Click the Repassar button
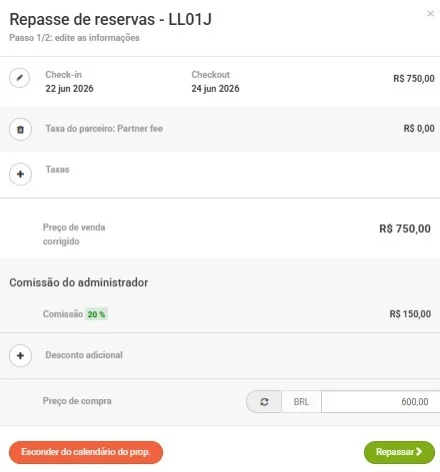This screenshot has width=440, height=472. tap(399, 452)
